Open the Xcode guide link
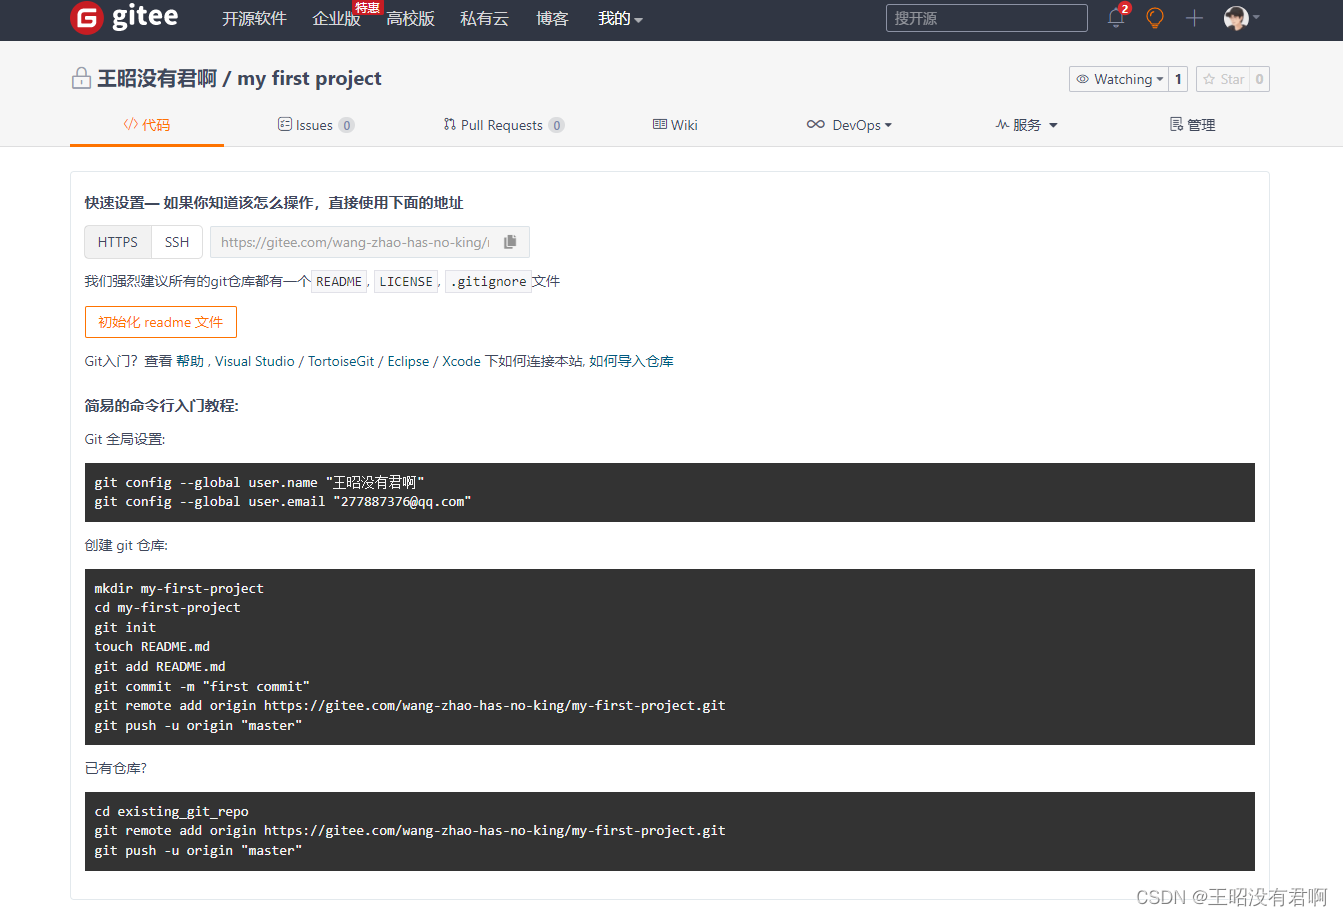 [x=461, y=361]
